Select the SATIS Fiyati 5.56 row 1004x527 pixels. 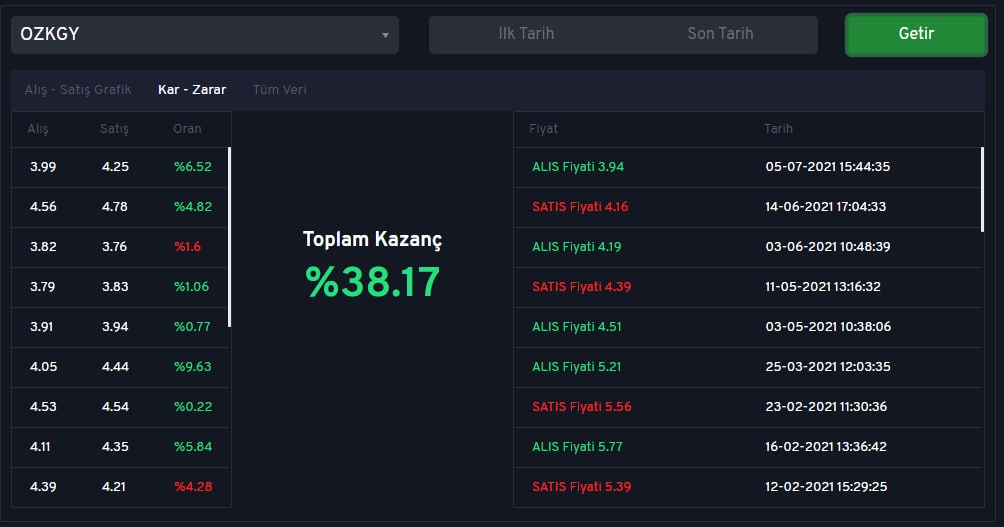(747, 407)
